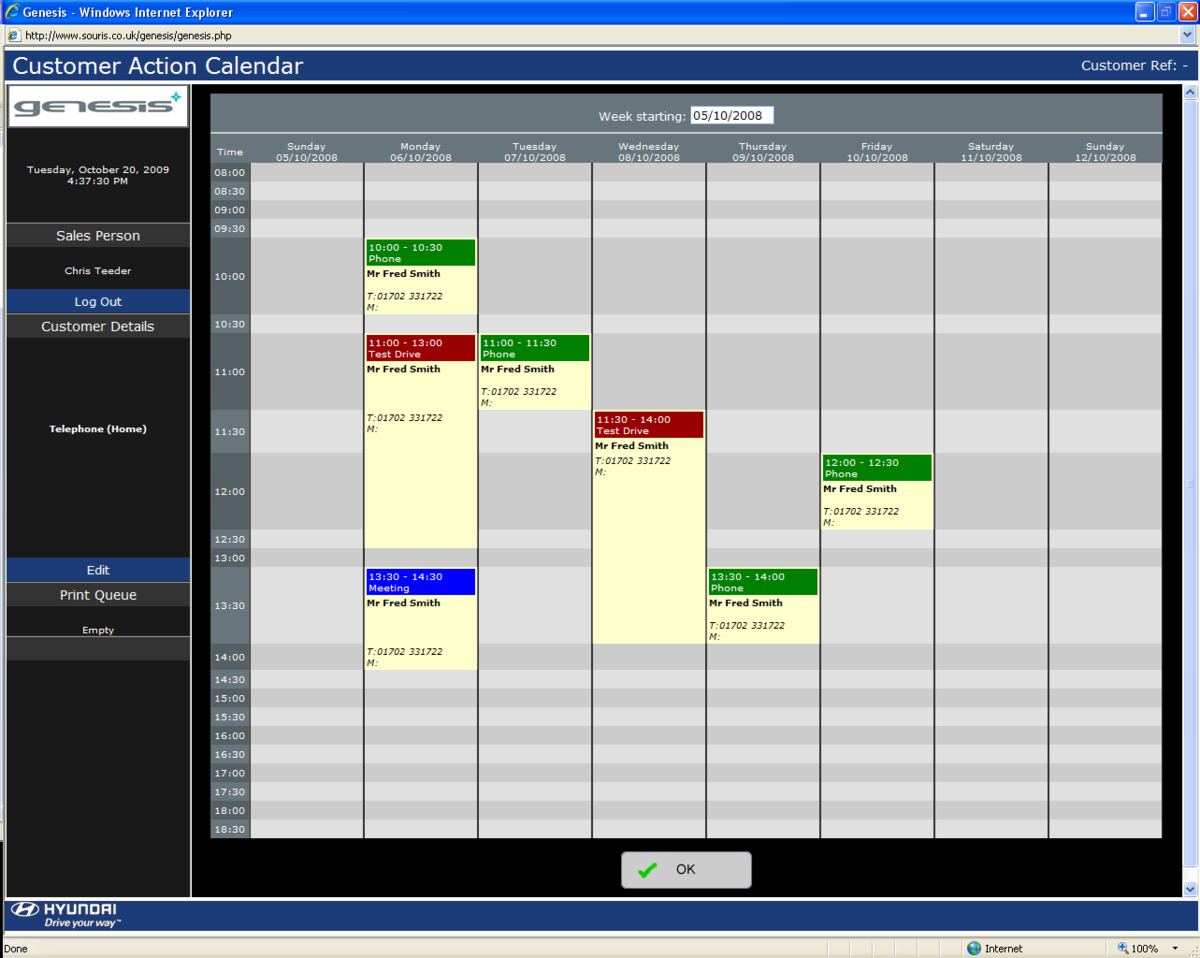Viewport: 1200px width, 958px height.
Task: Click the Genesis logo
Action: pos(98,106)
